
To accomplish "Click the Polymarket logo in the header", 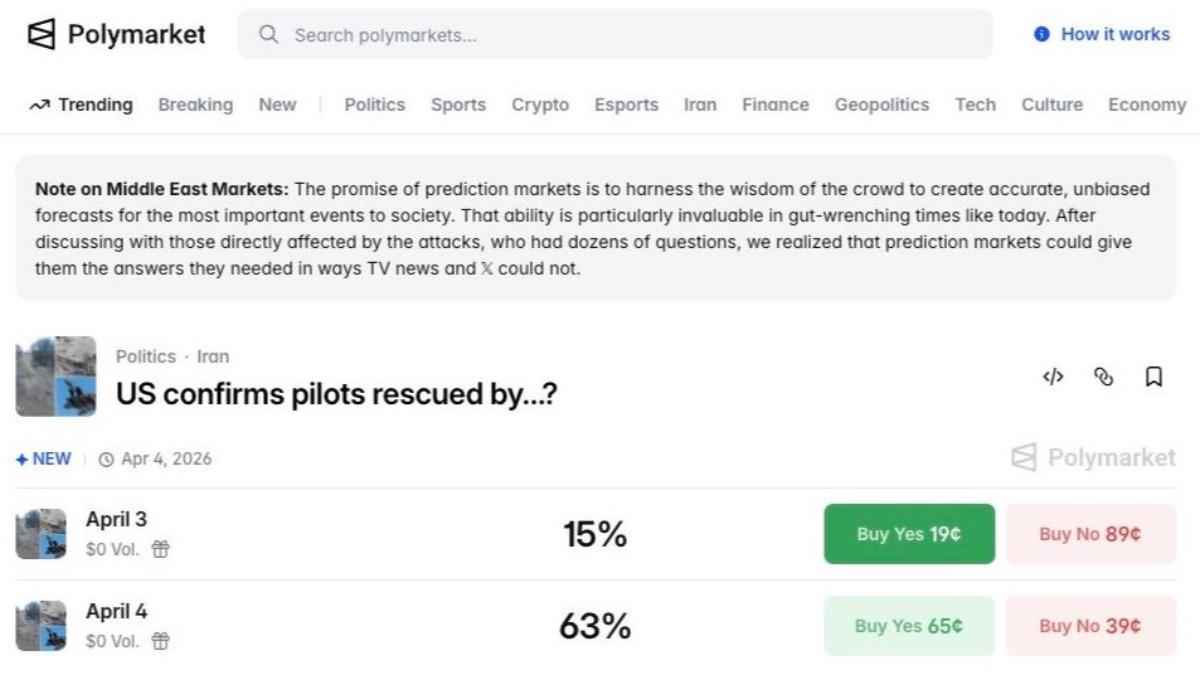I will coord(115,33).
